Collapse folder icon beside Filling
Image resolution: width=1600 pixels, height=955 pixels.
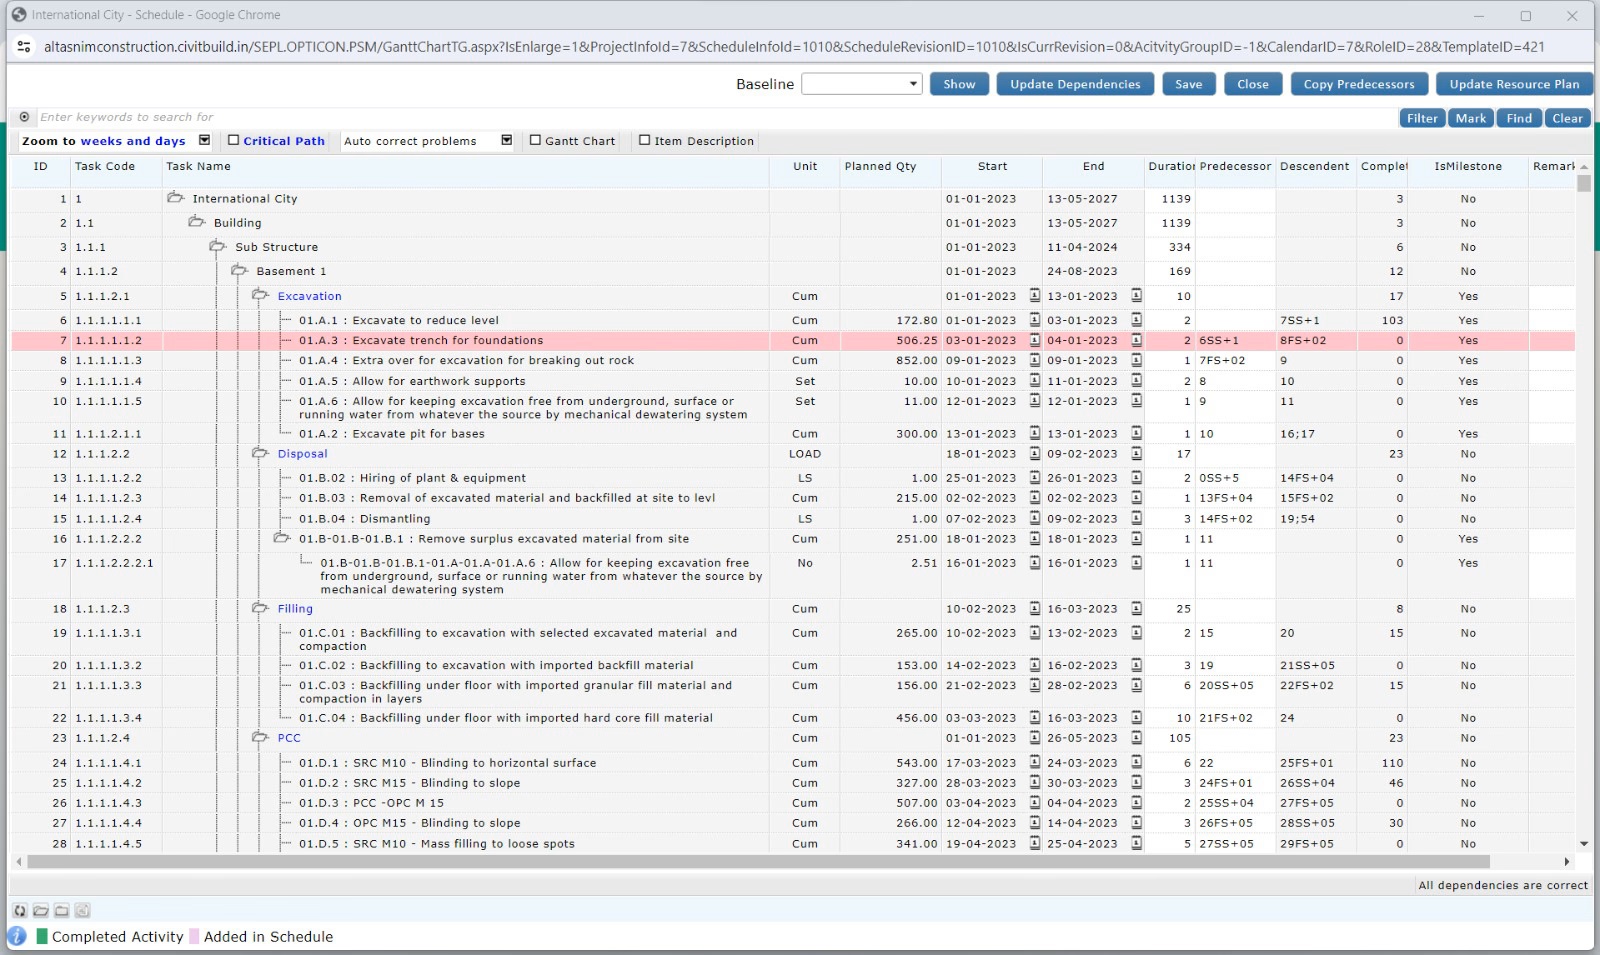click(x=261, y=609)
